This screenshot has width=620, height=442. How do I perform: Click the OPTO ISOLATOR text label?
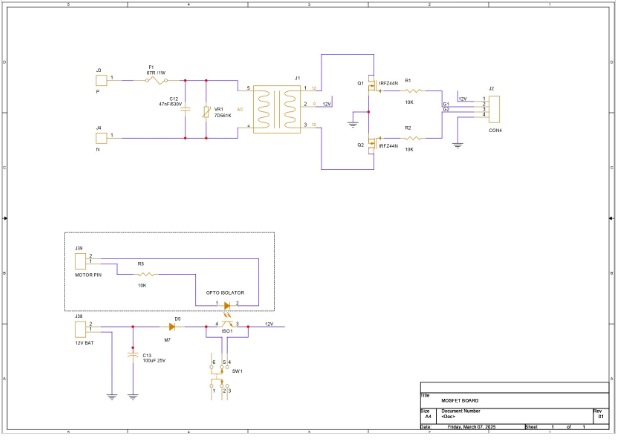point(226,293)
